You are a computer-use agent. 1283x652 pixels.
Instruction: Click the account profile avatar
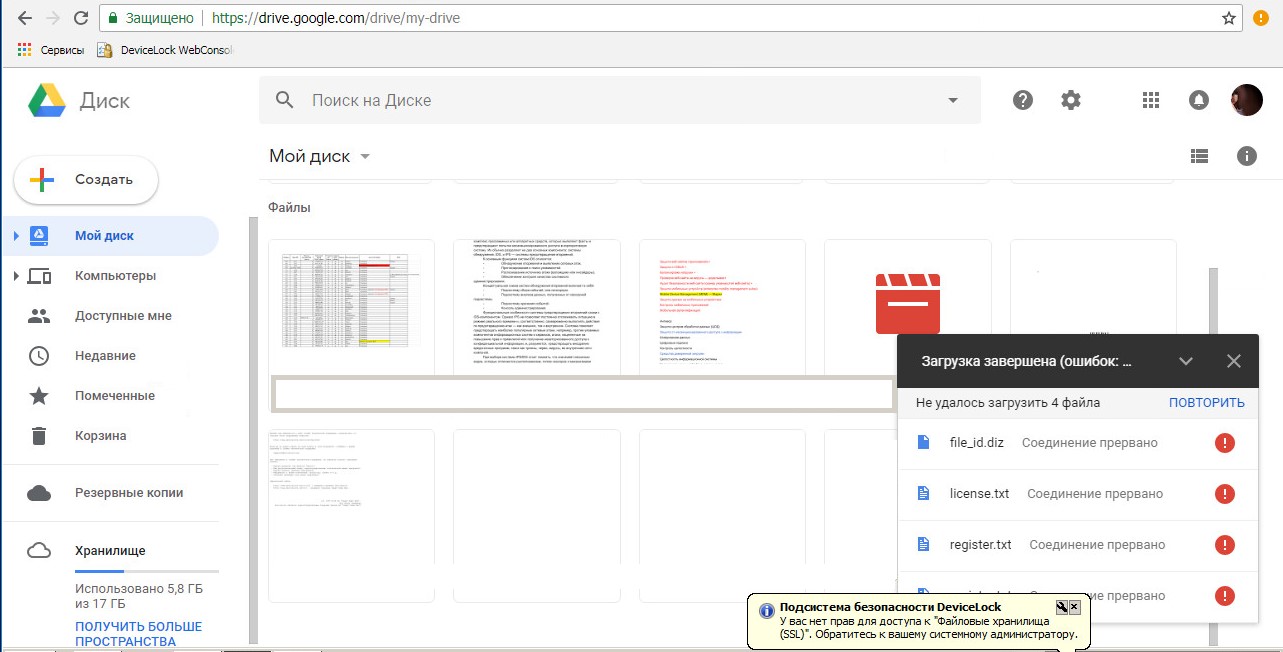(x=1246, y=100)
